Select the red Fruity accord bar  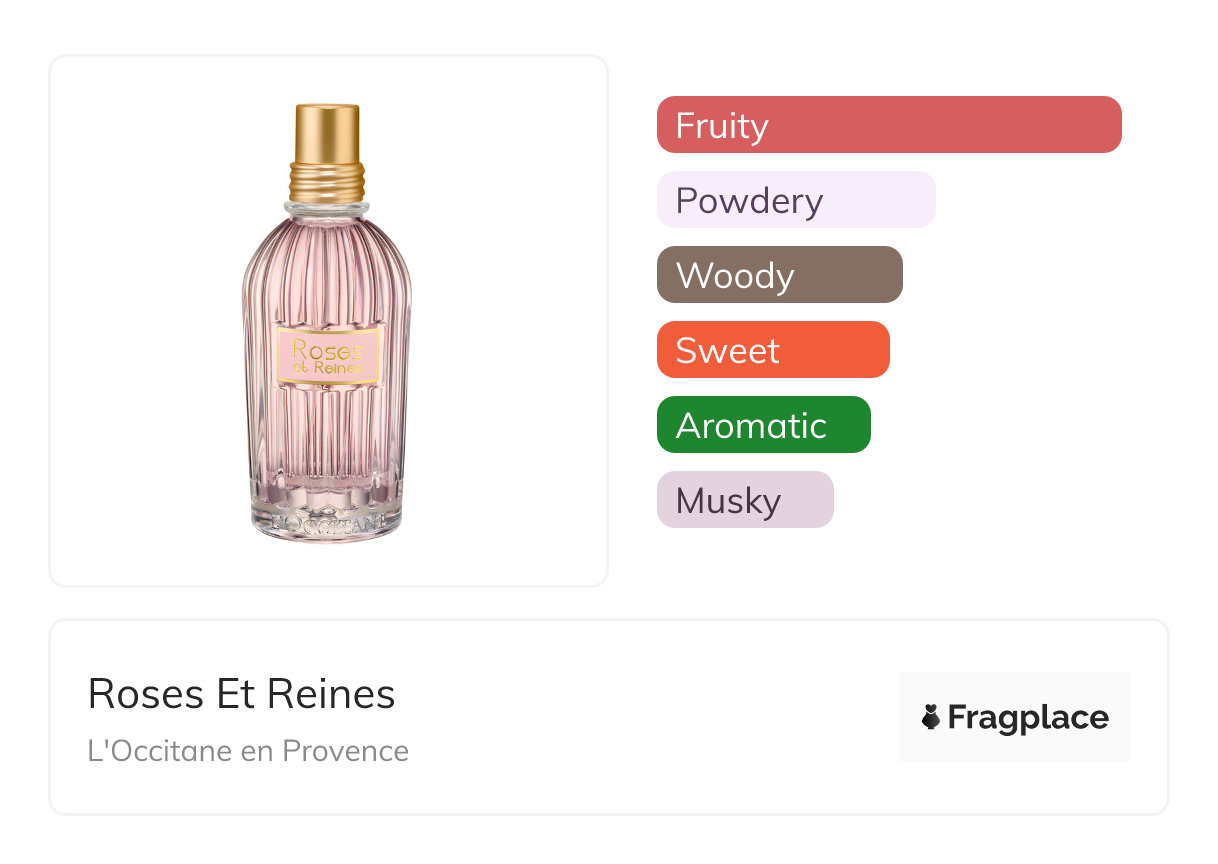888,125
